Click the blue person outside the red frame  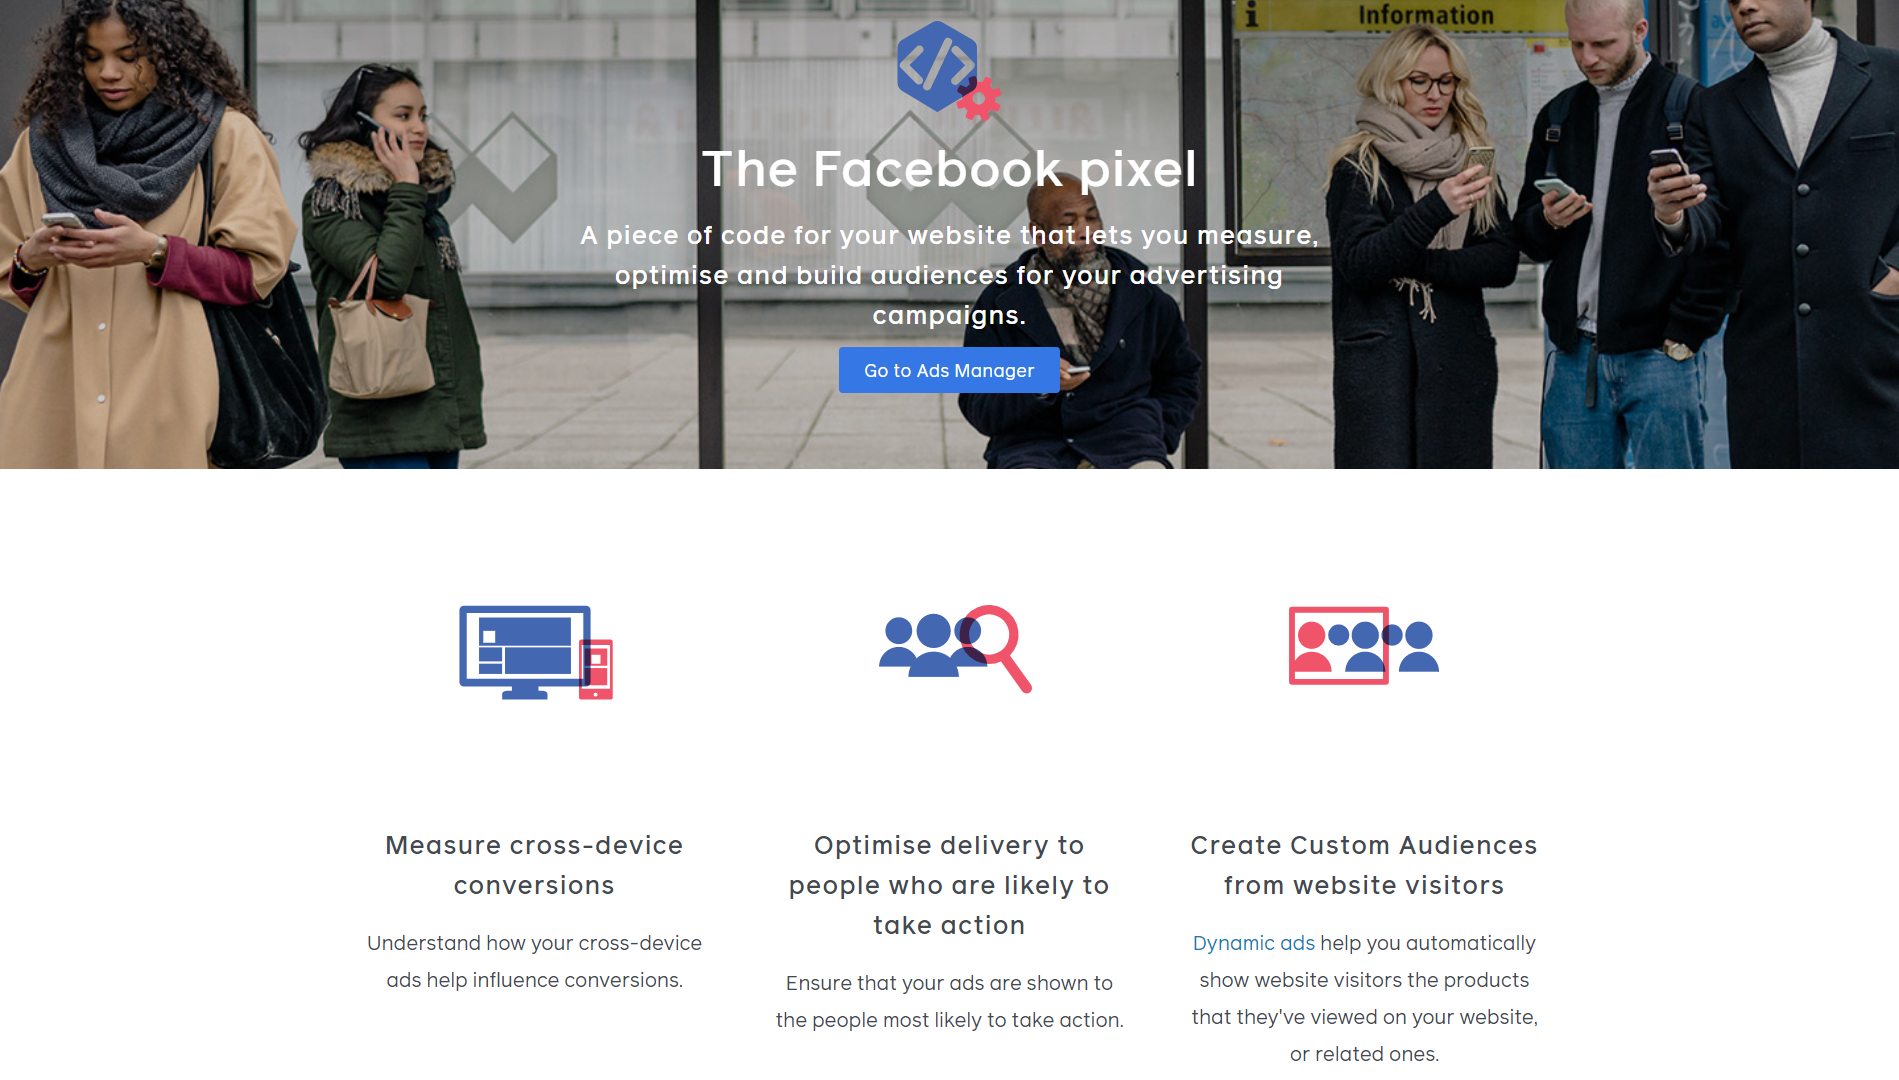coord(1418,647)
